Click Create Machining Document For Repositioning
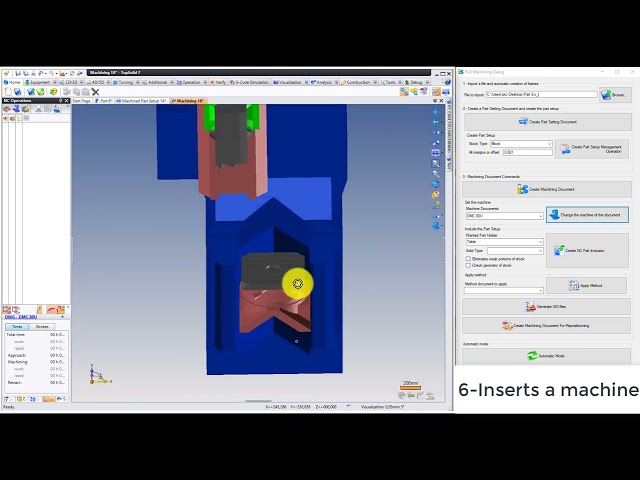The width and height of the screenshot is (640, 480). pyautogui.click(x=547, y=325)
